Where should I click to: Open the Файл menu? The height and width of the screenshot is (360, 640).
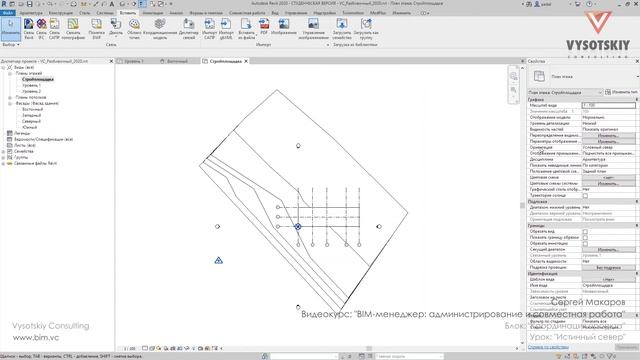point(8,13)
